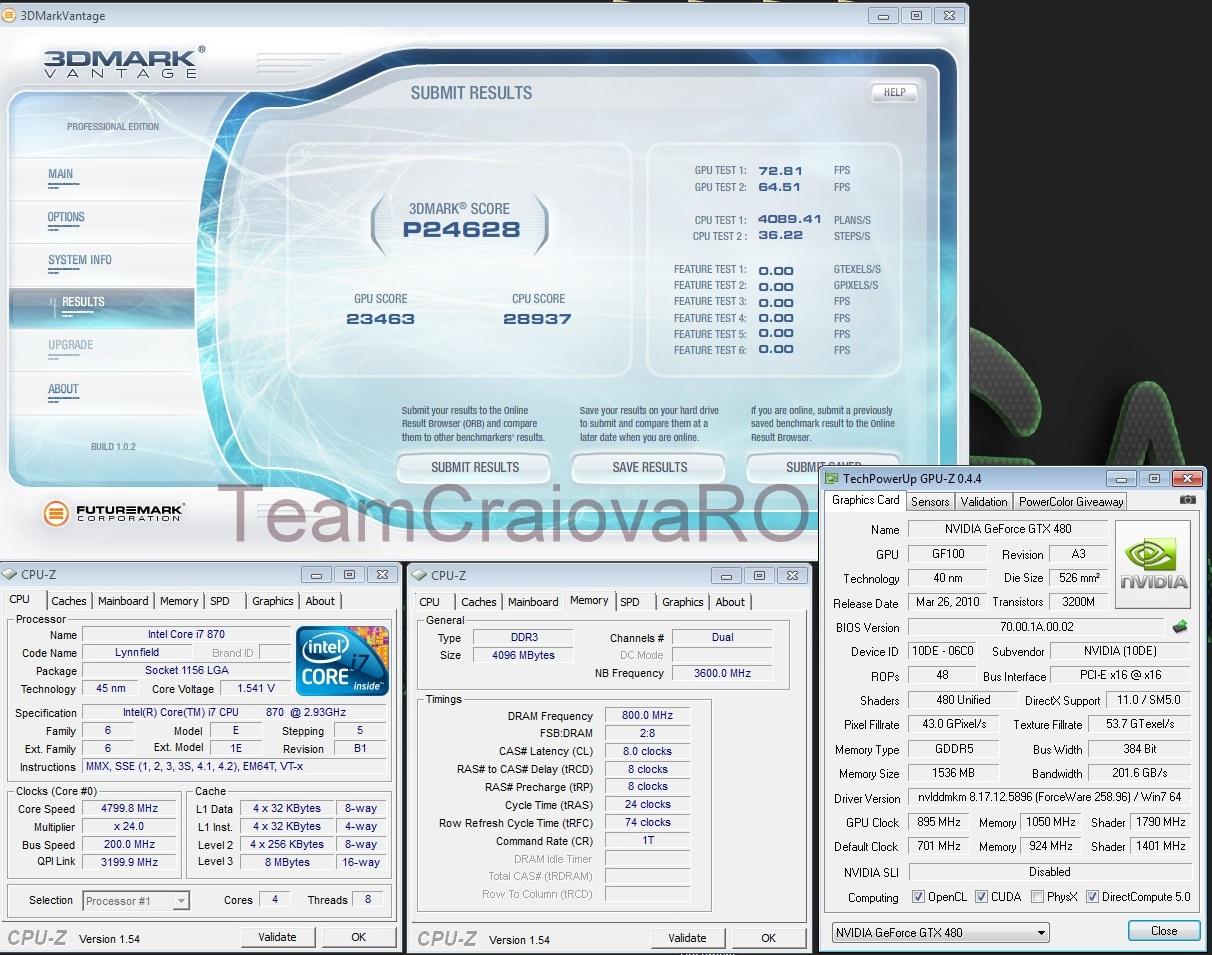Click the GPU-Z title bar app icon
The height and width of the screenshot is (955, 1212).
tap(833, 479)
